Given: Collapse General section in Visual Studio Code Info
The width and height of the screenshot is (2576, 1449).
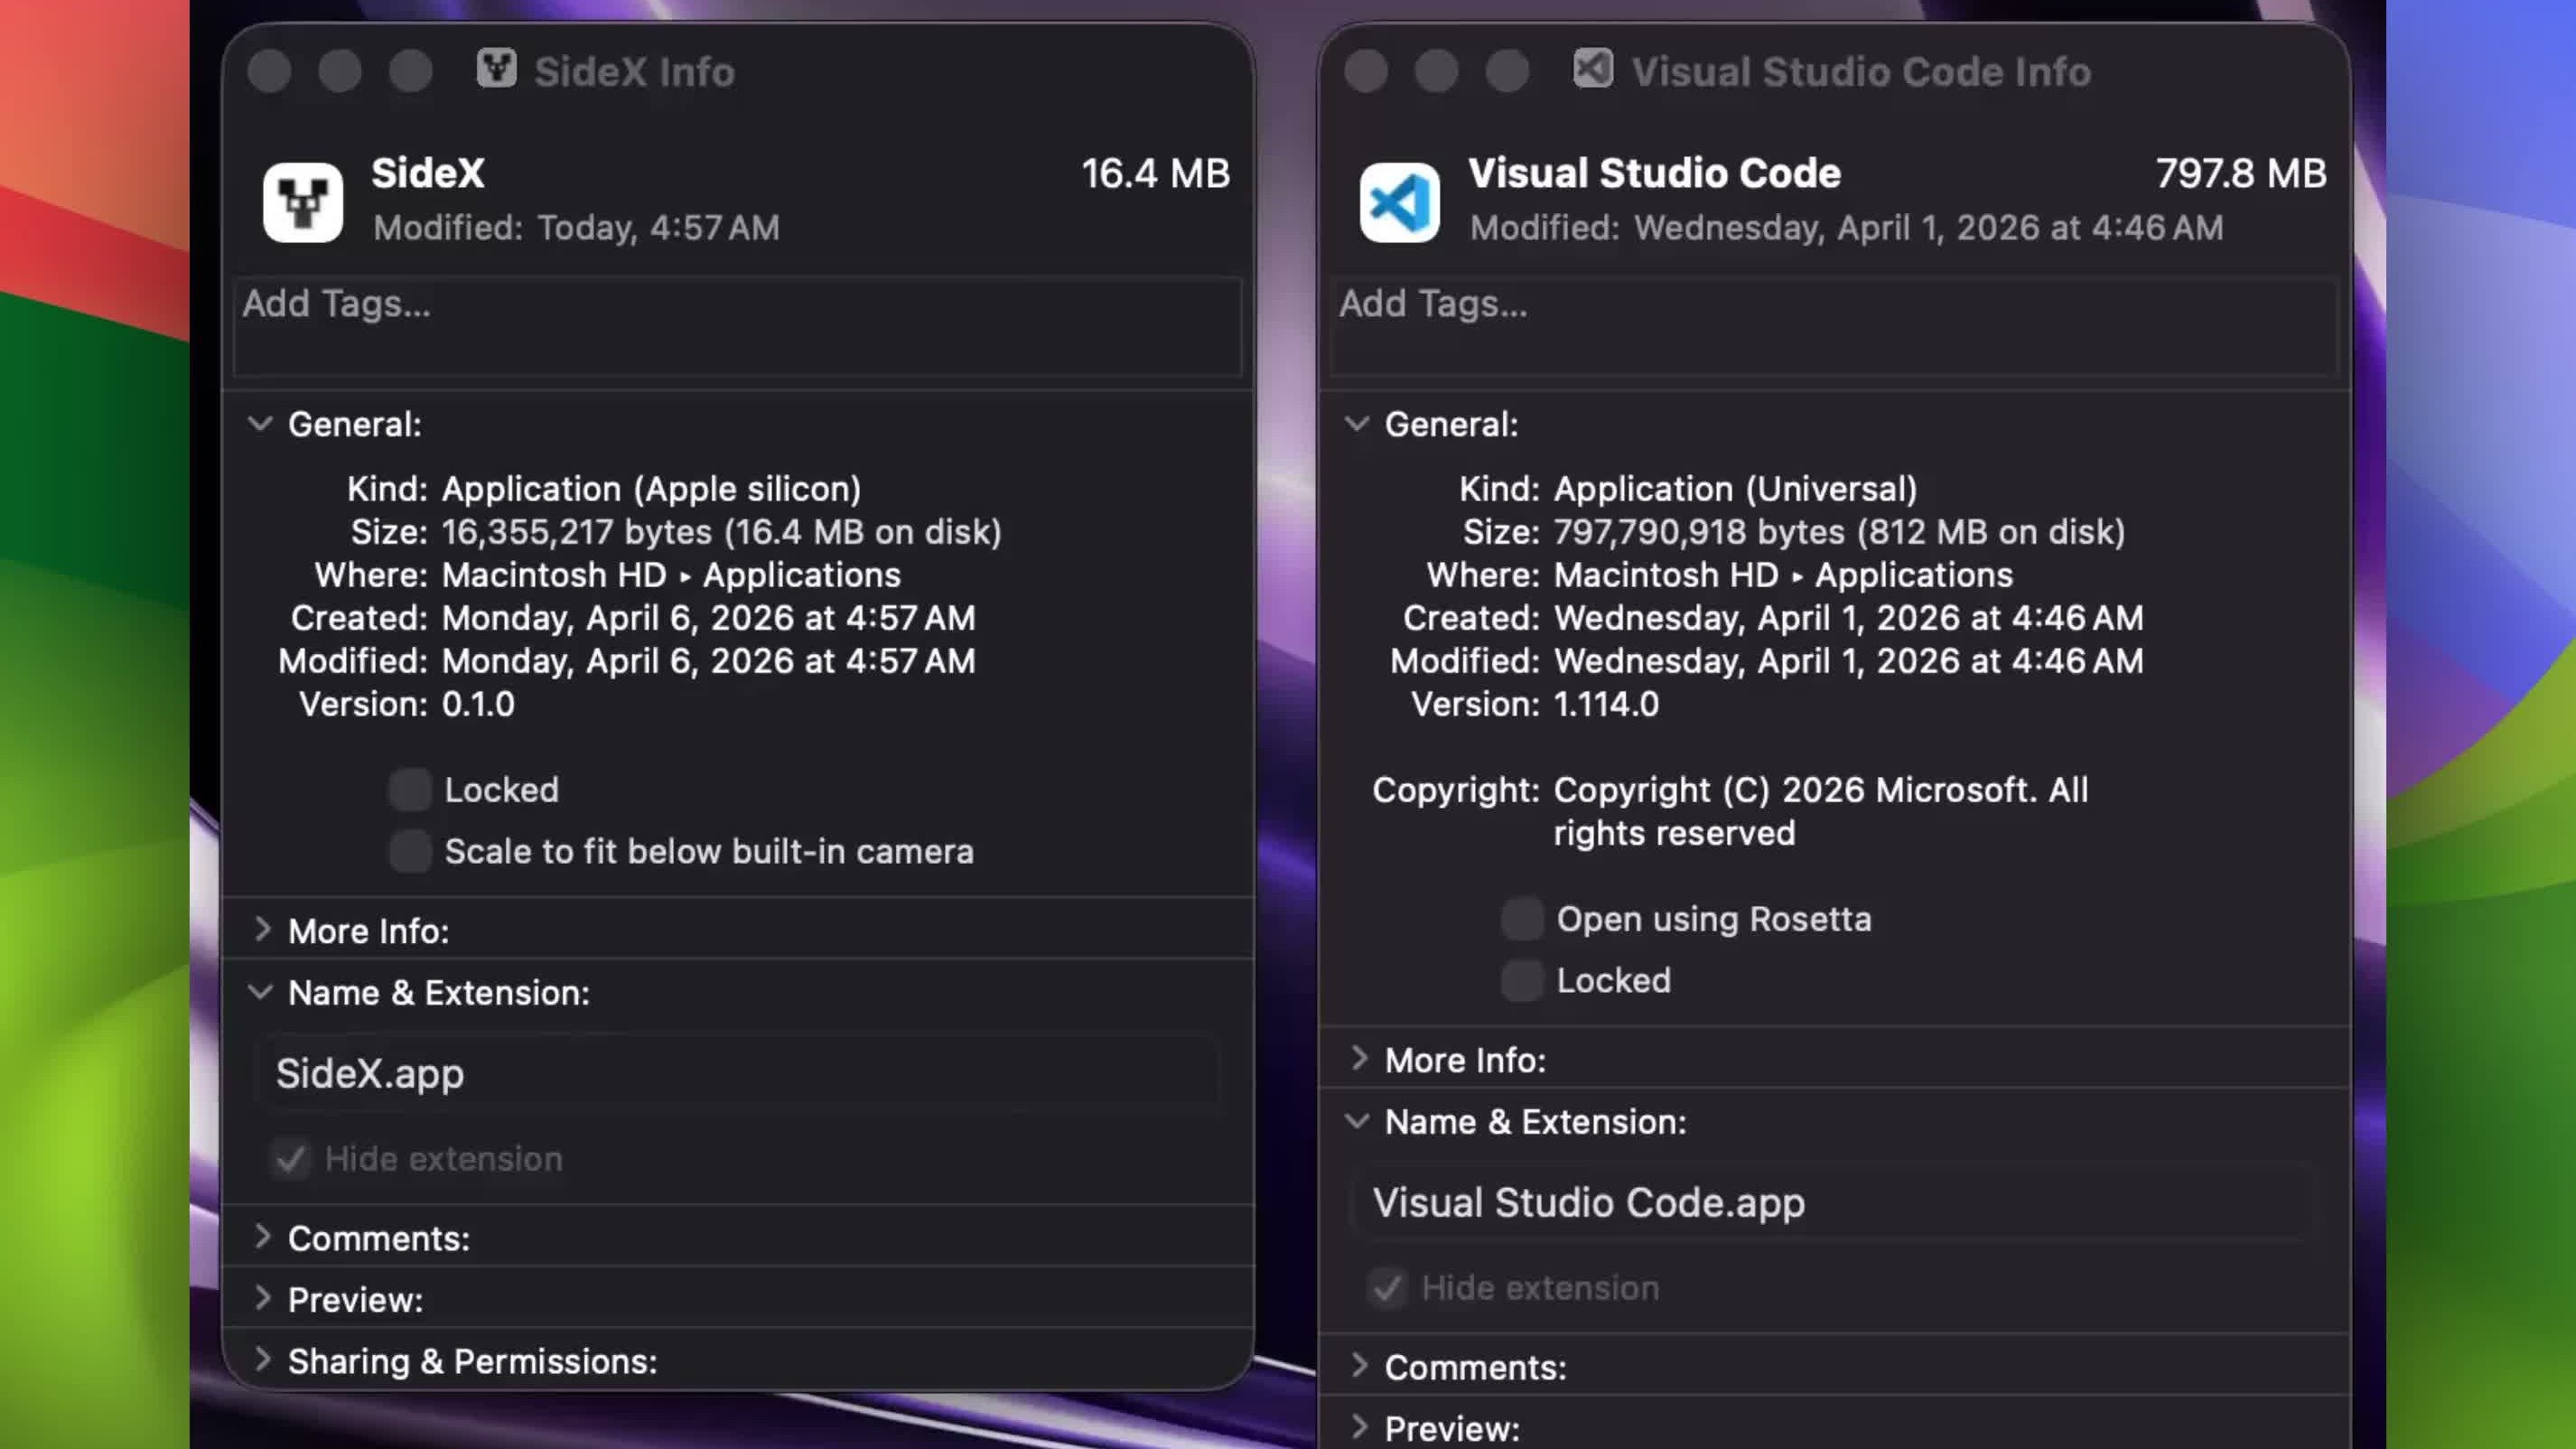Looking at the screenshot, I should (1357, 424).
